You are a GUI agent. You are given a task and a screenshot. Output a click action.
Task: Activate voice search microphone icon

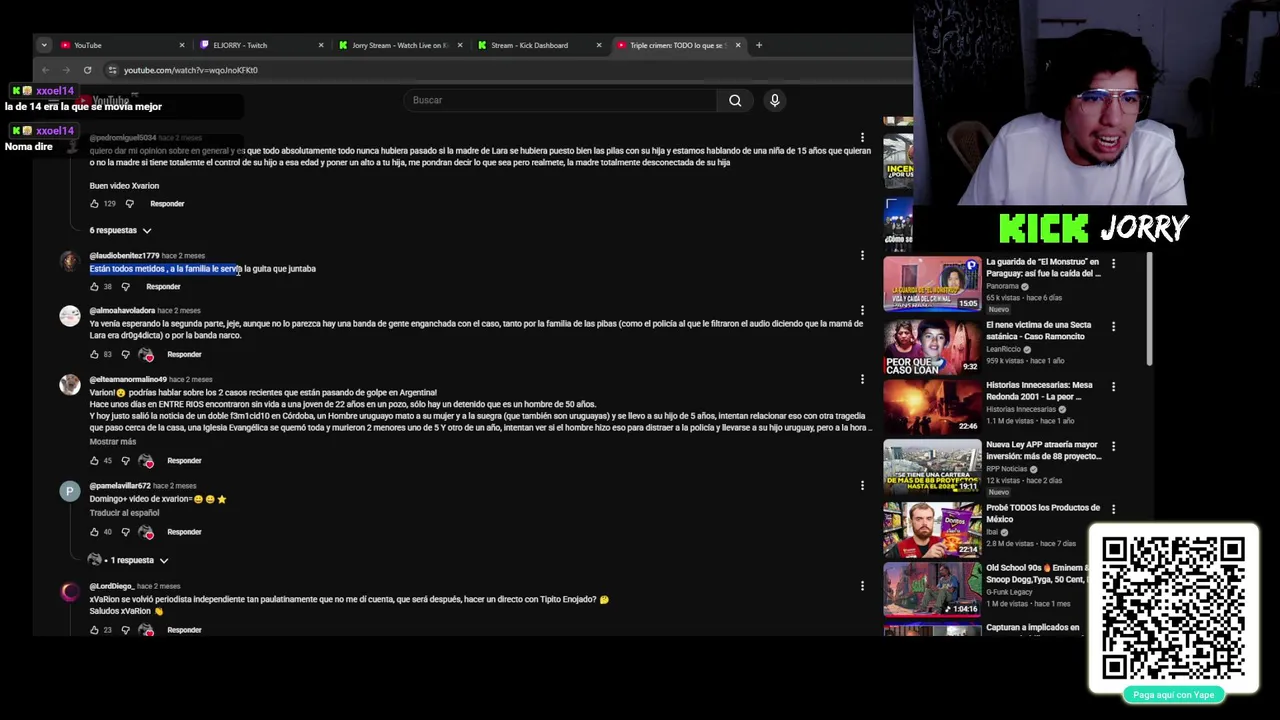774,100
